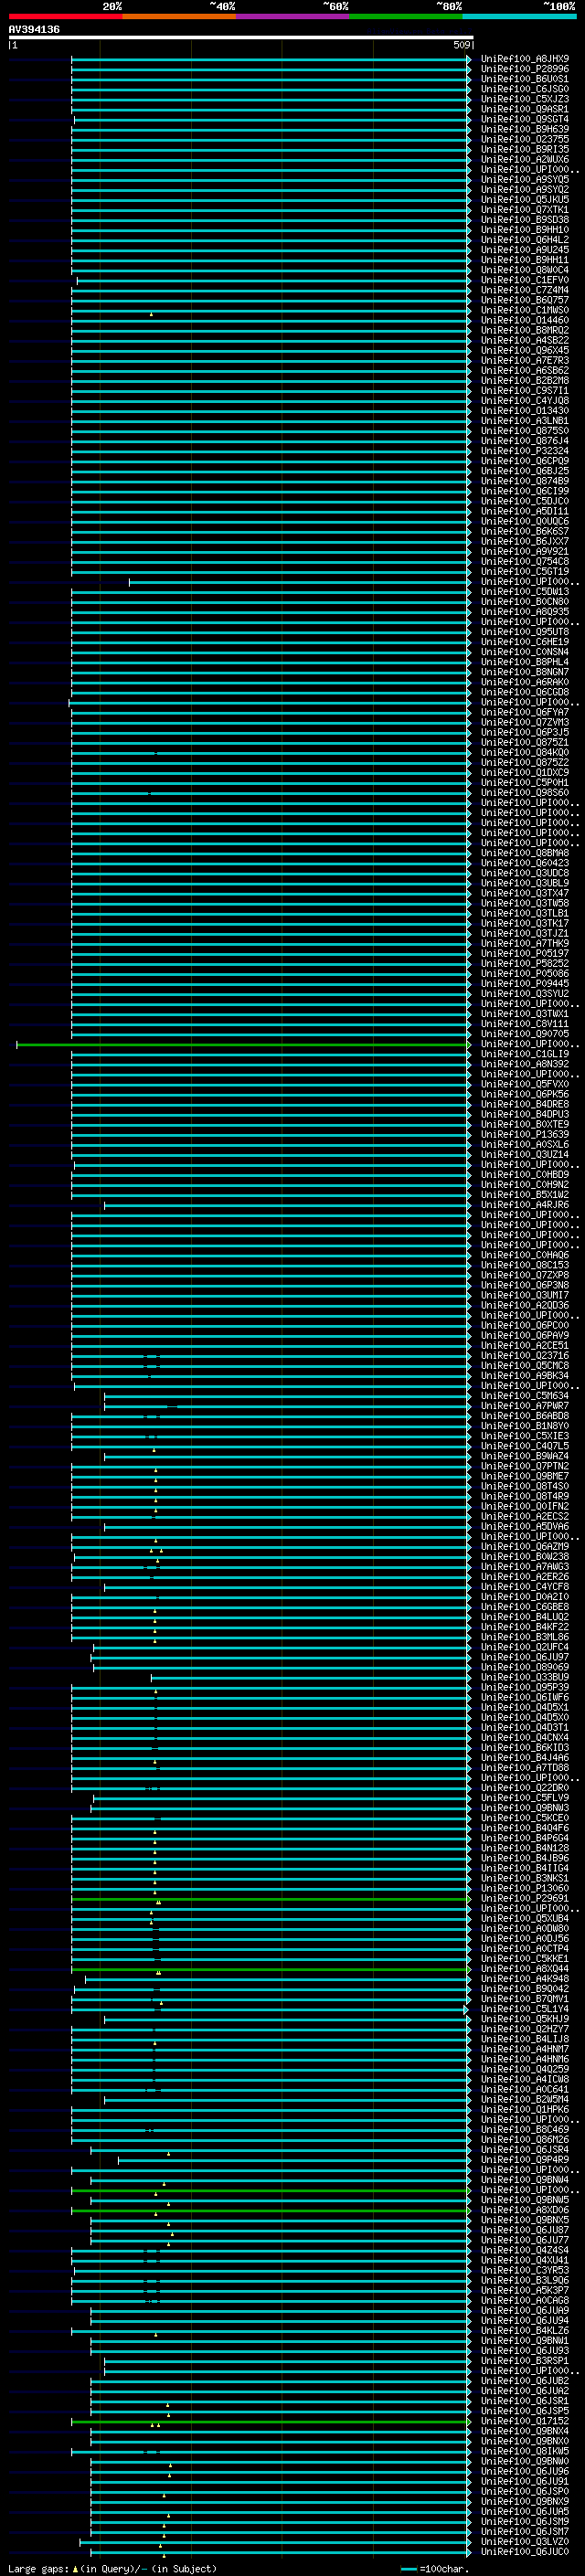Open entry UniRef100_P29691
This screenshot has height=2576, width=585.
[524, 1898]
